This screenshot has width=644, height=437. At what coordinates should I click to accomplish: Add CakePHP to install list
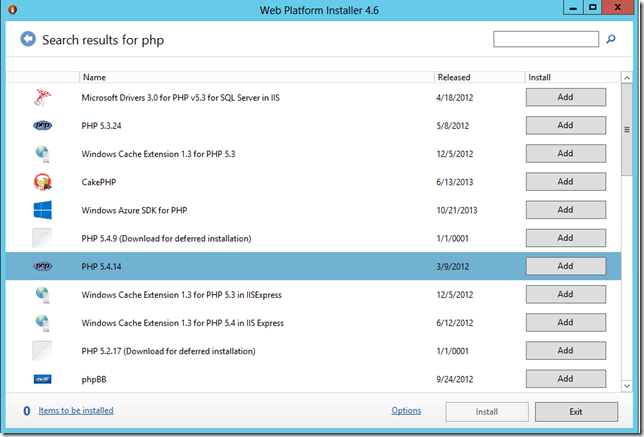point(566,182)
